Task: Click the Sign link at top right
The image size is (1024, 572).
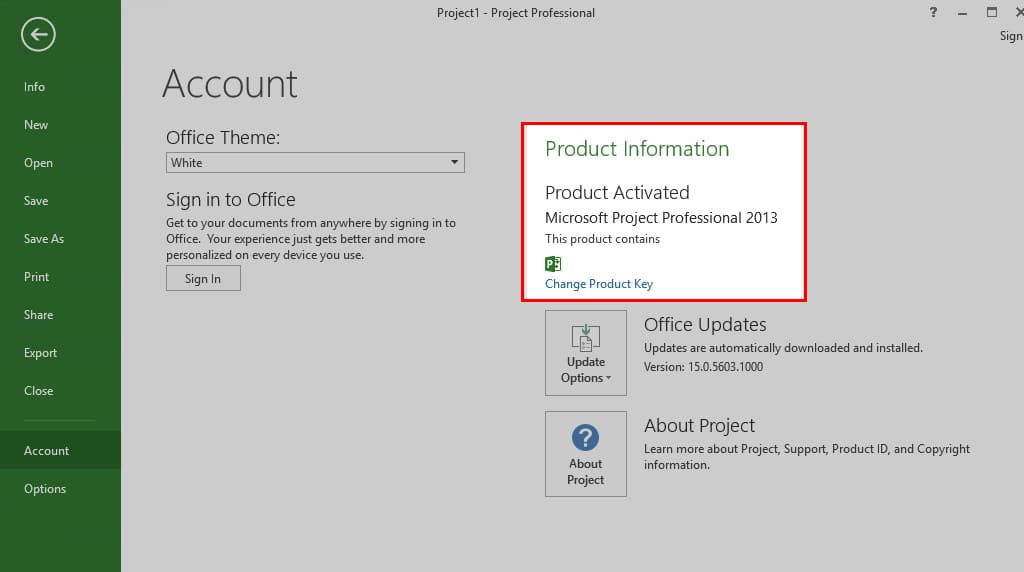Action: point(1011,36)
